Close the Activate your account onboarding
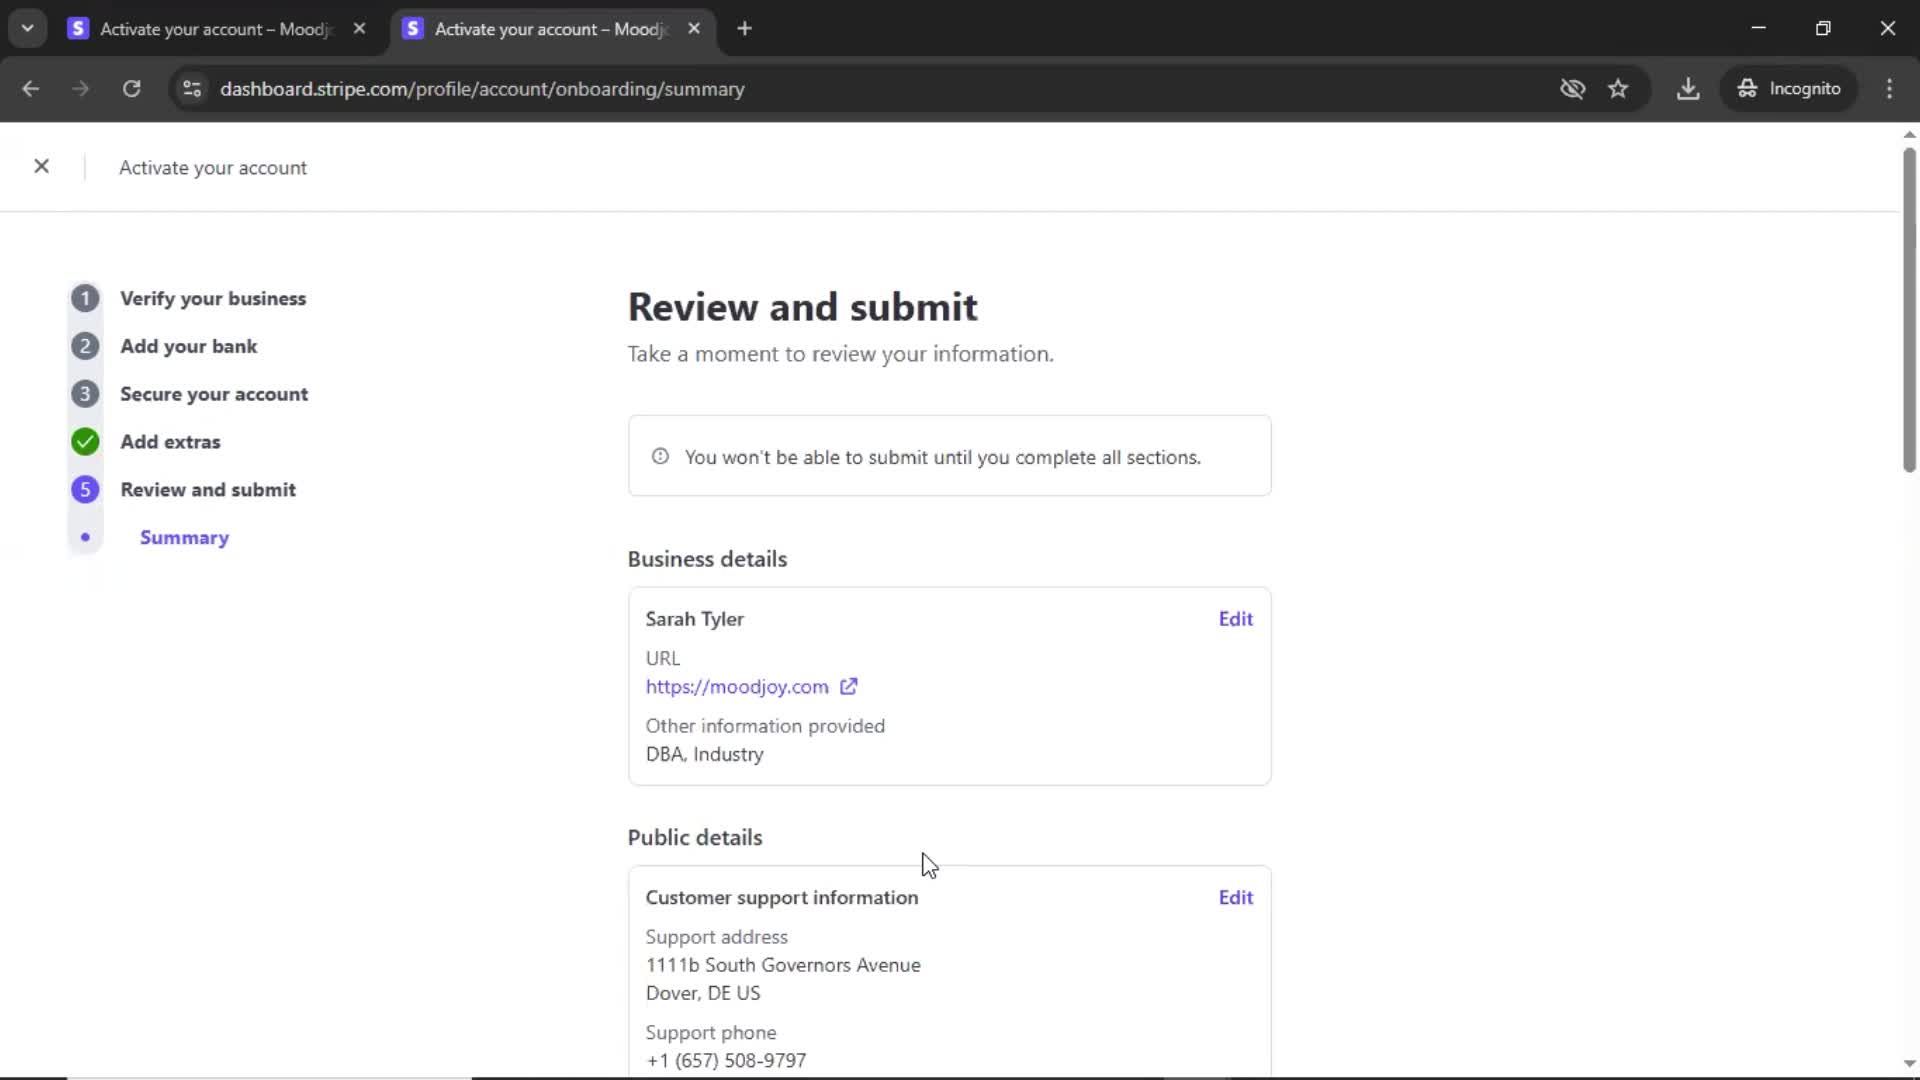The image size is (1920, 1080). tap(41, 166)
